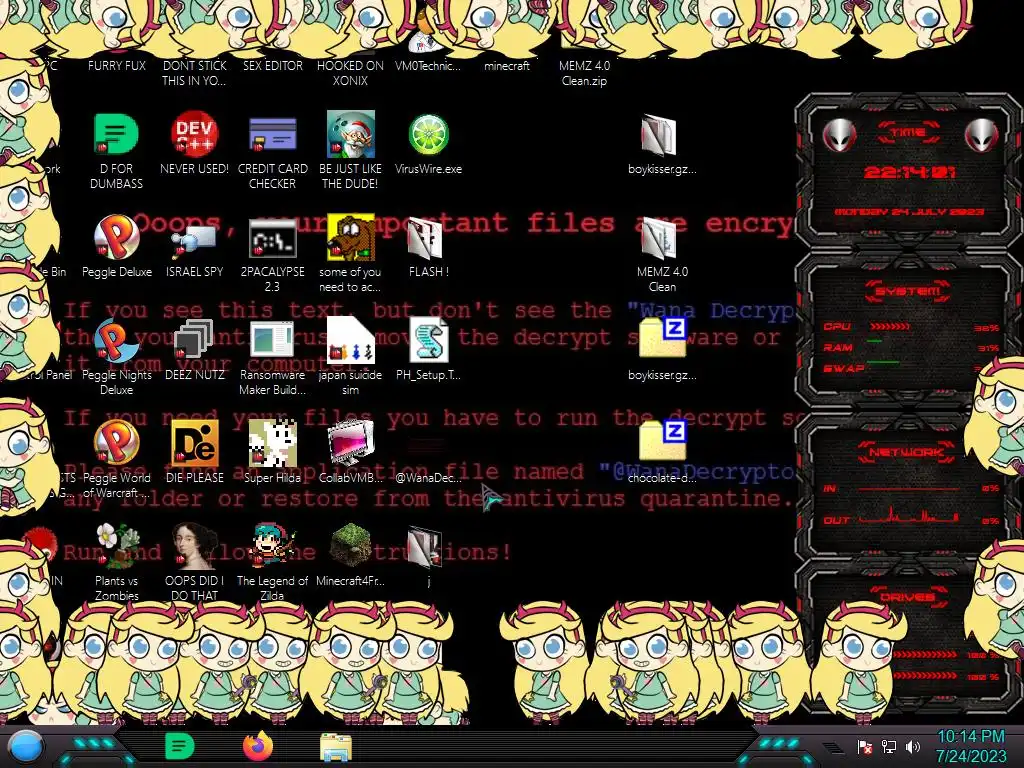This screenshot has height=768, width=1024.
Task: Select the Peggle Nights Deluxe icon
Action: tap(116, 341)
